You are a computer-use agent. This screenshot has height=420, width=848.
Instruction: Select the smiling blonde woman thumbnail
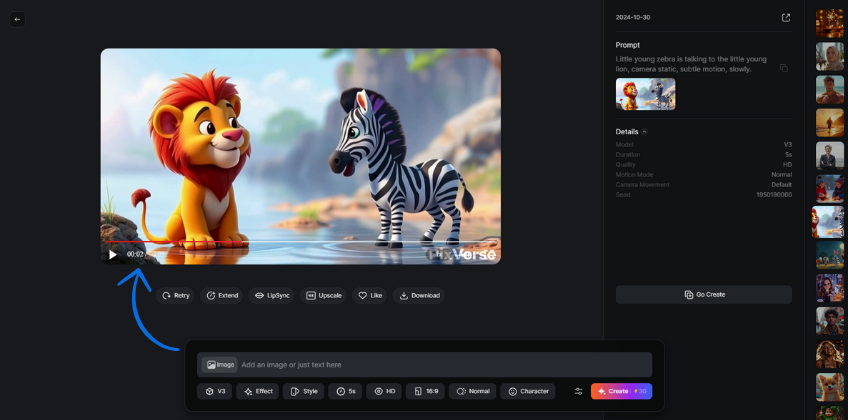(x=830, y=354)
